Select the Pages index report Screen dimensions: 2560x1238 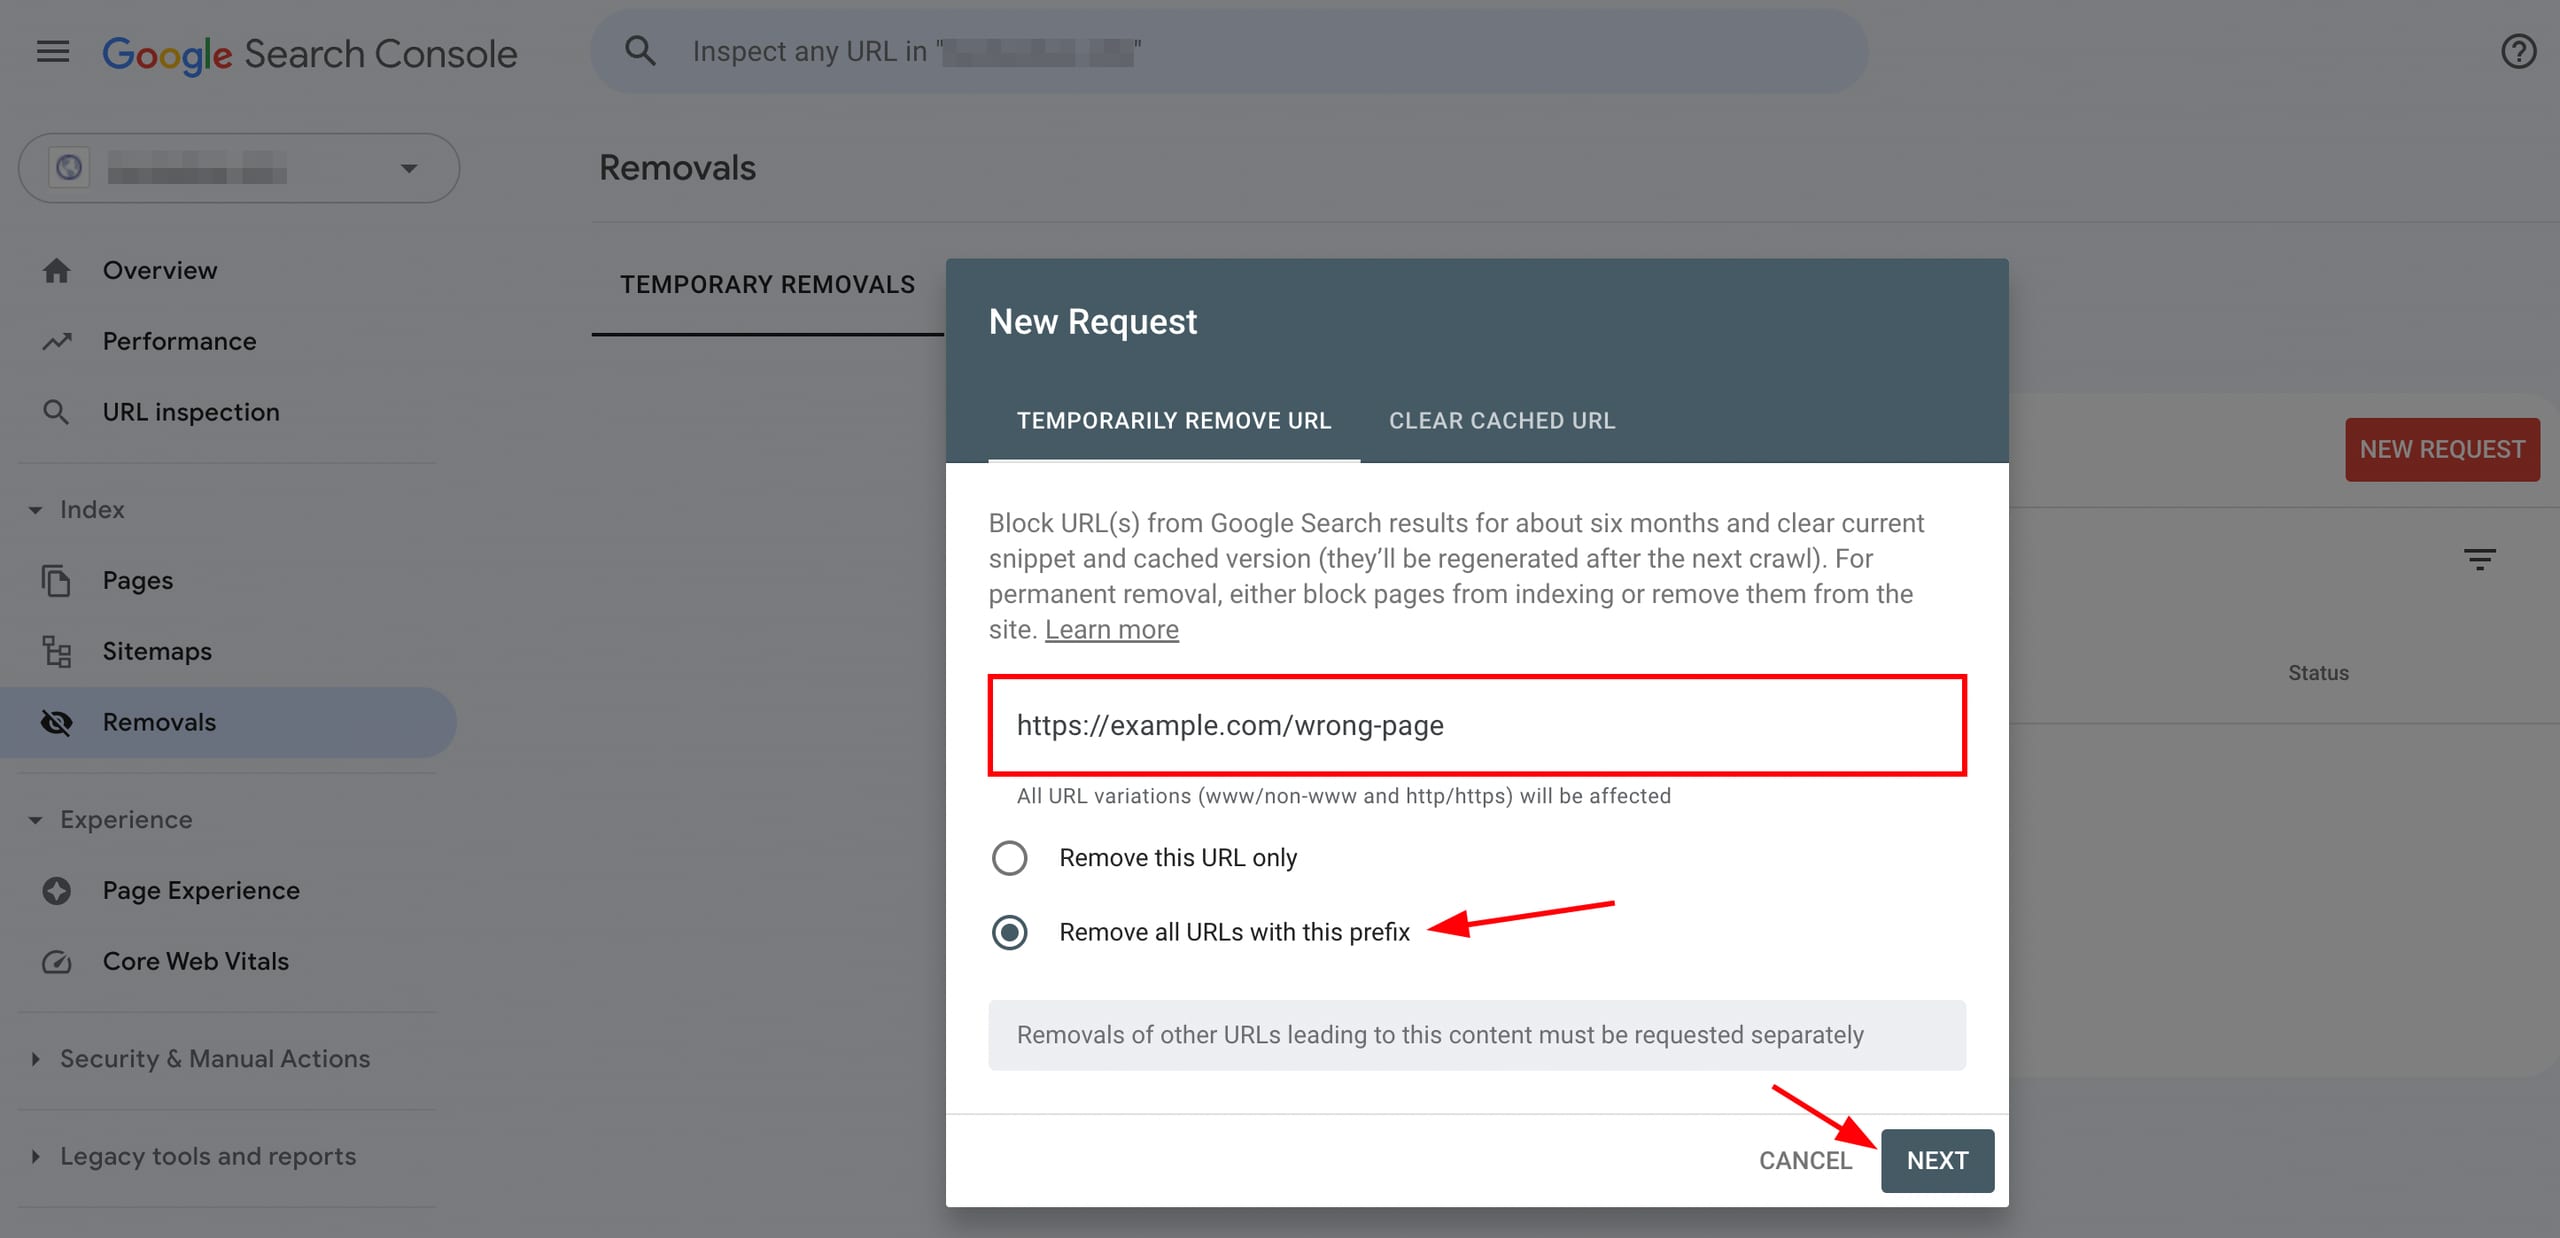tap(137, 580)
